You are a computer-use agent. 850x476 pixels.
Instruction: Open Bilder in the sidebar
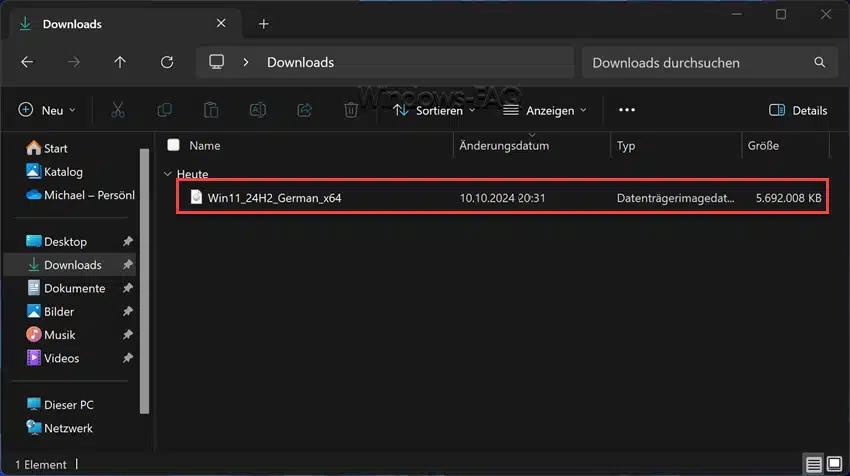tap(50, 311)
